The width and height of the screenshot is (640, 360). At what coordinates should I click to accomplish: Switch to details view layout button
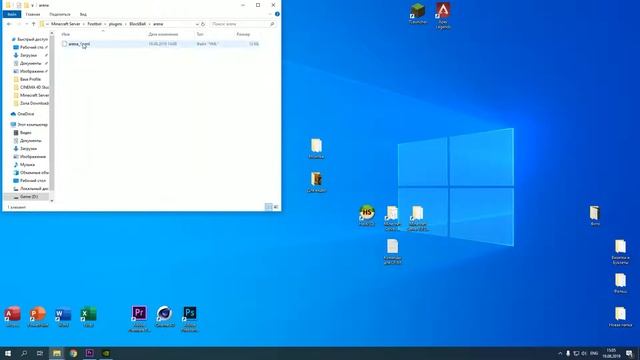pos(269,207)
